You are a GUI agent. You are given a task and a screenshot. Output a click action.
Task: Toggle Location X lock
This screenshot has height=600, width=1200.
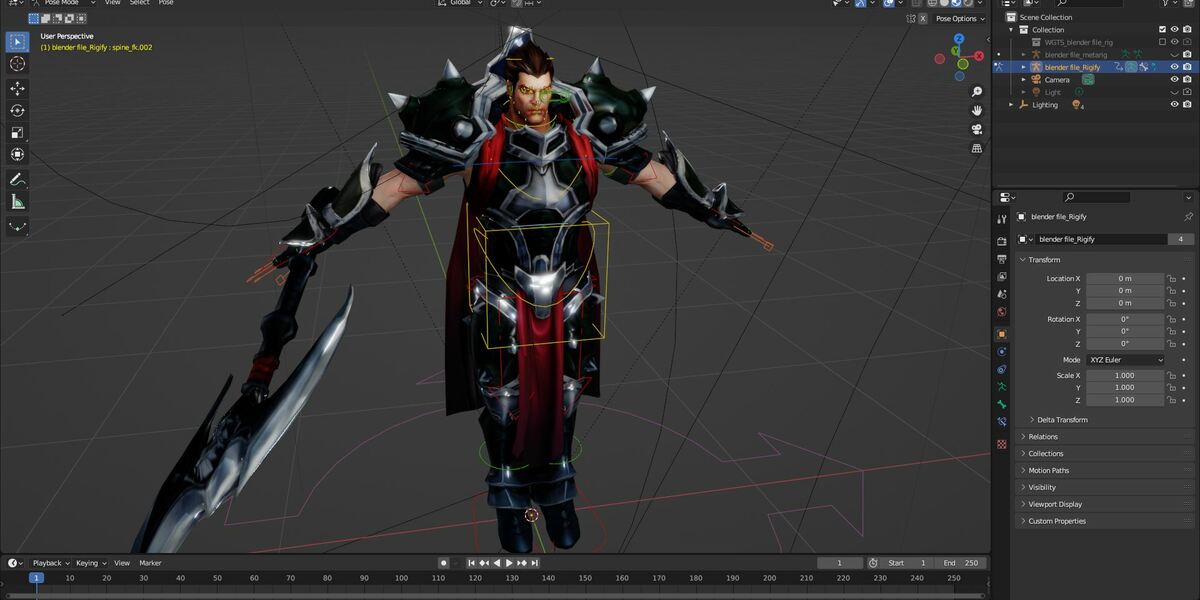click(x=1171, y=279)
